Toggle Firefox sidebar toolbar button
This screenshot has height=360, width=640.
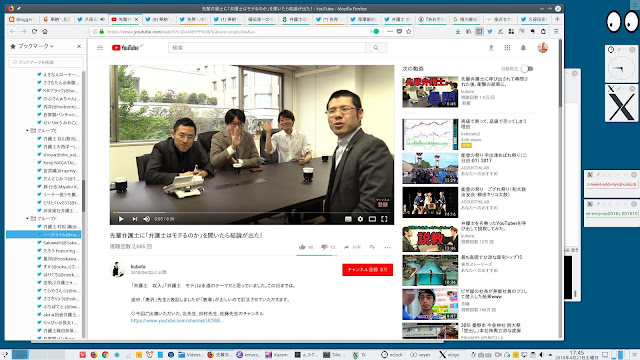[x=479, y=31]
